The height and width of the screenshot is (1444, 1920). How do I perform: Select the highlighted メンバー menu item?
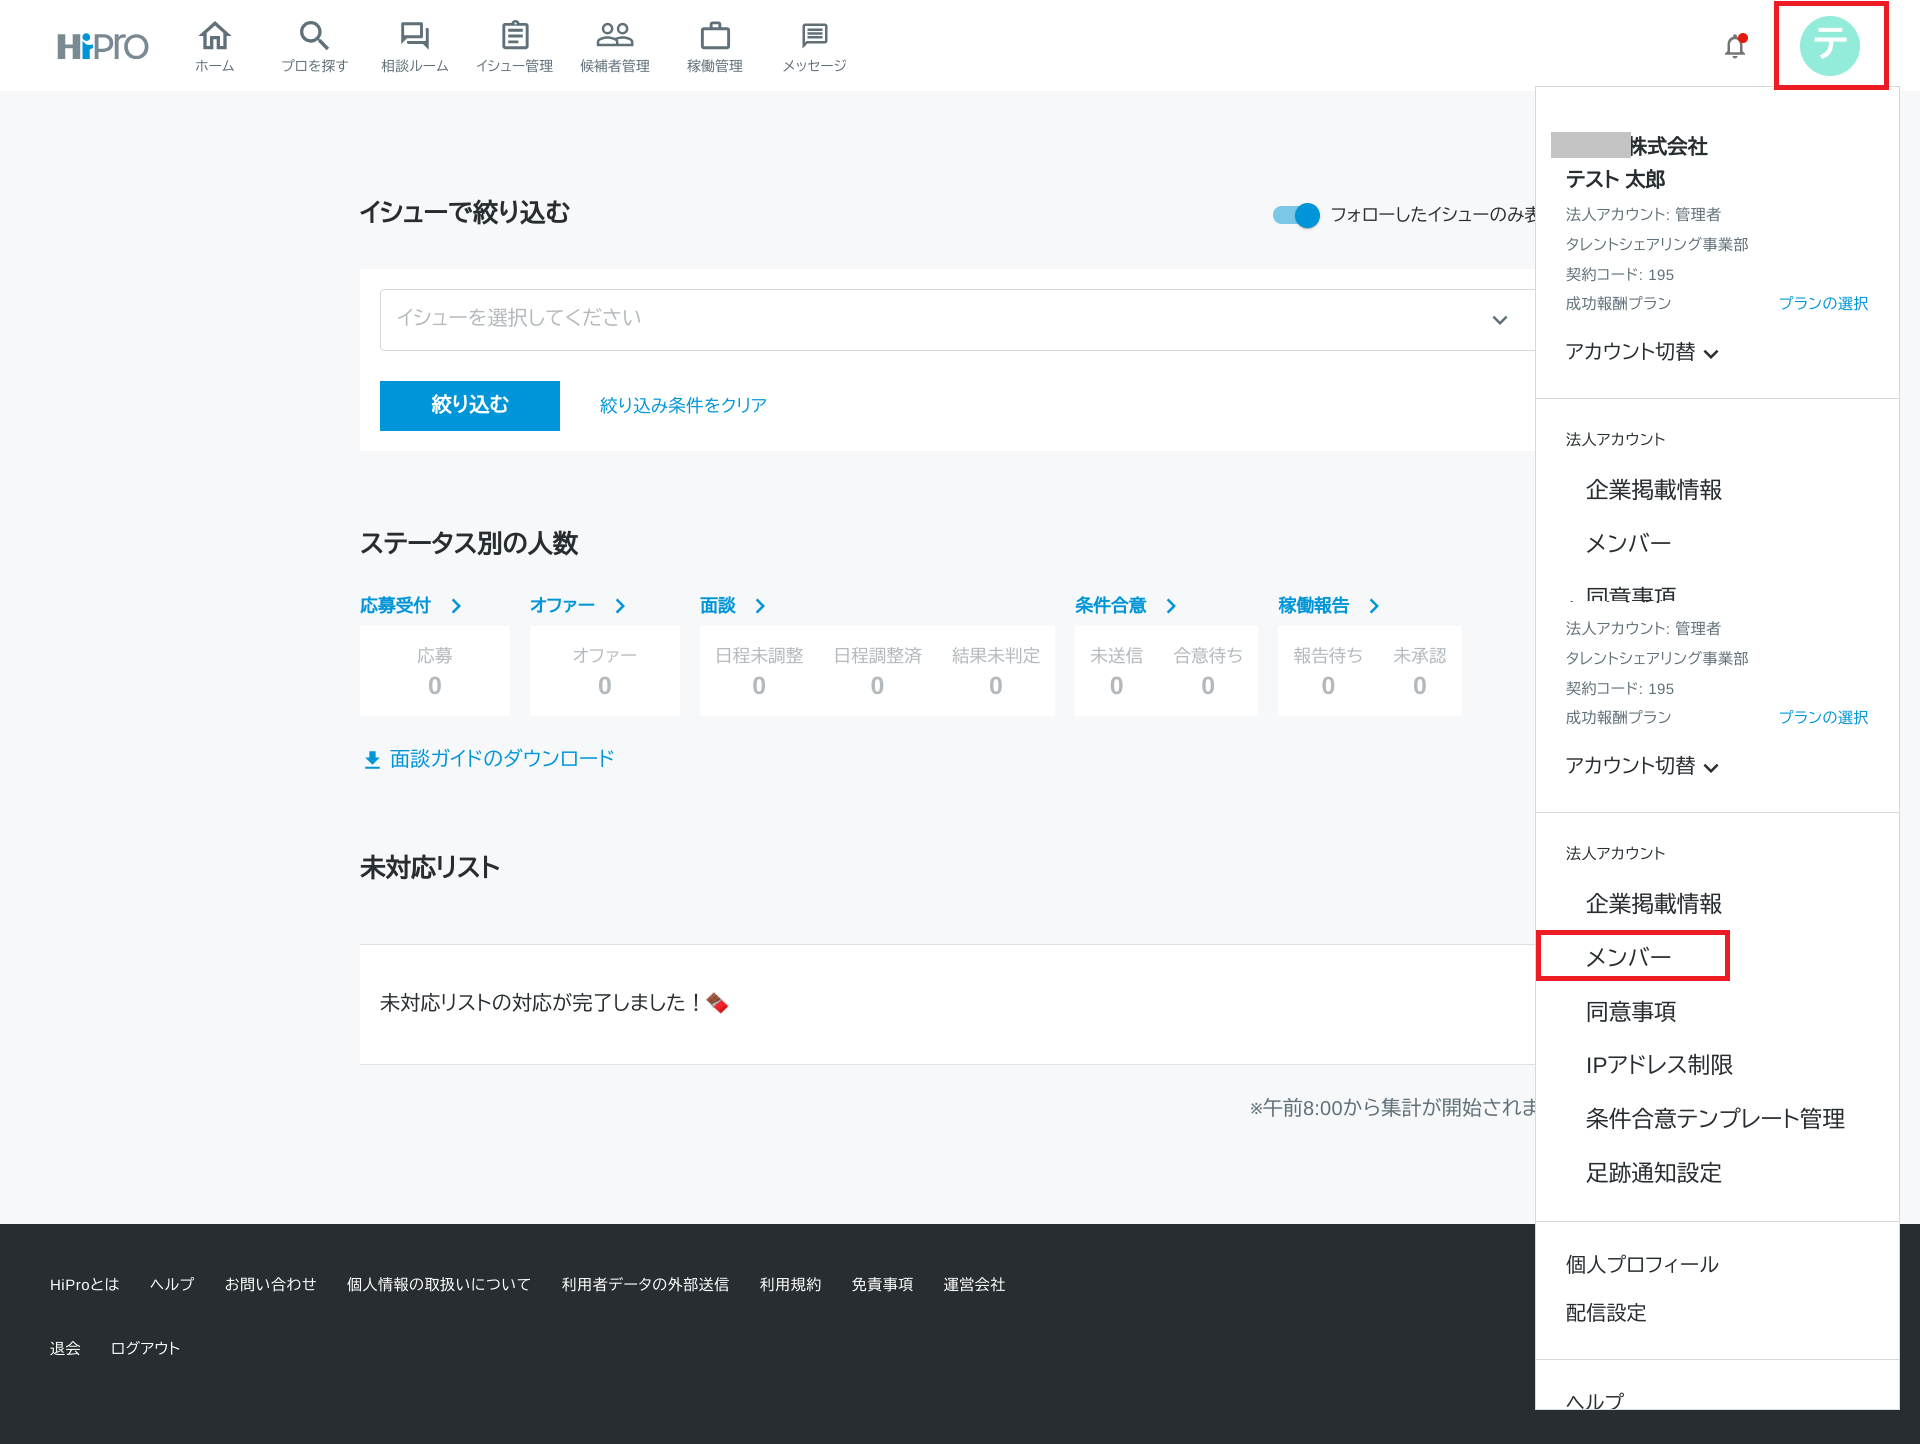click(1629, 957)
